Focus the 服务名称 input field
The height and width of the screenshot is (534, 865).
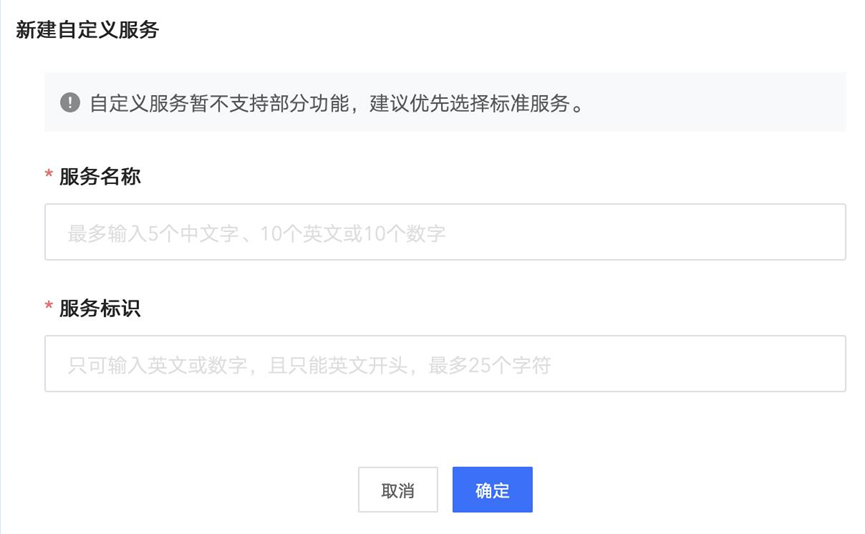tap(445, 233)
